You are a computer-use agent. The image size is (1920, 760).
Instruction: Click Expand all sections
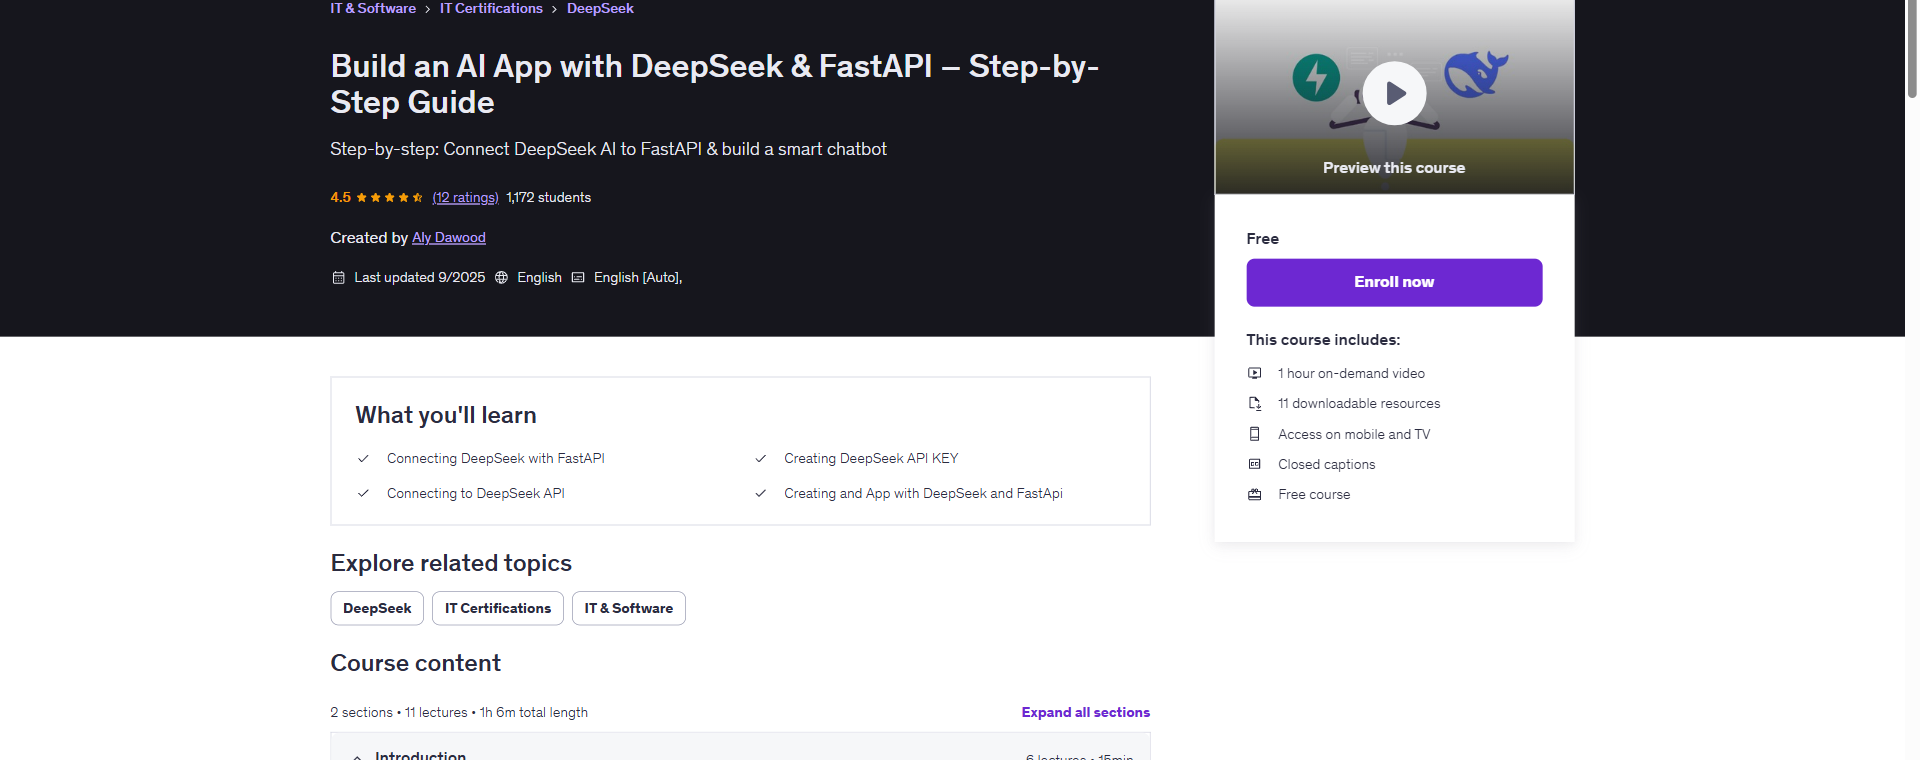tap(1085, 712)
